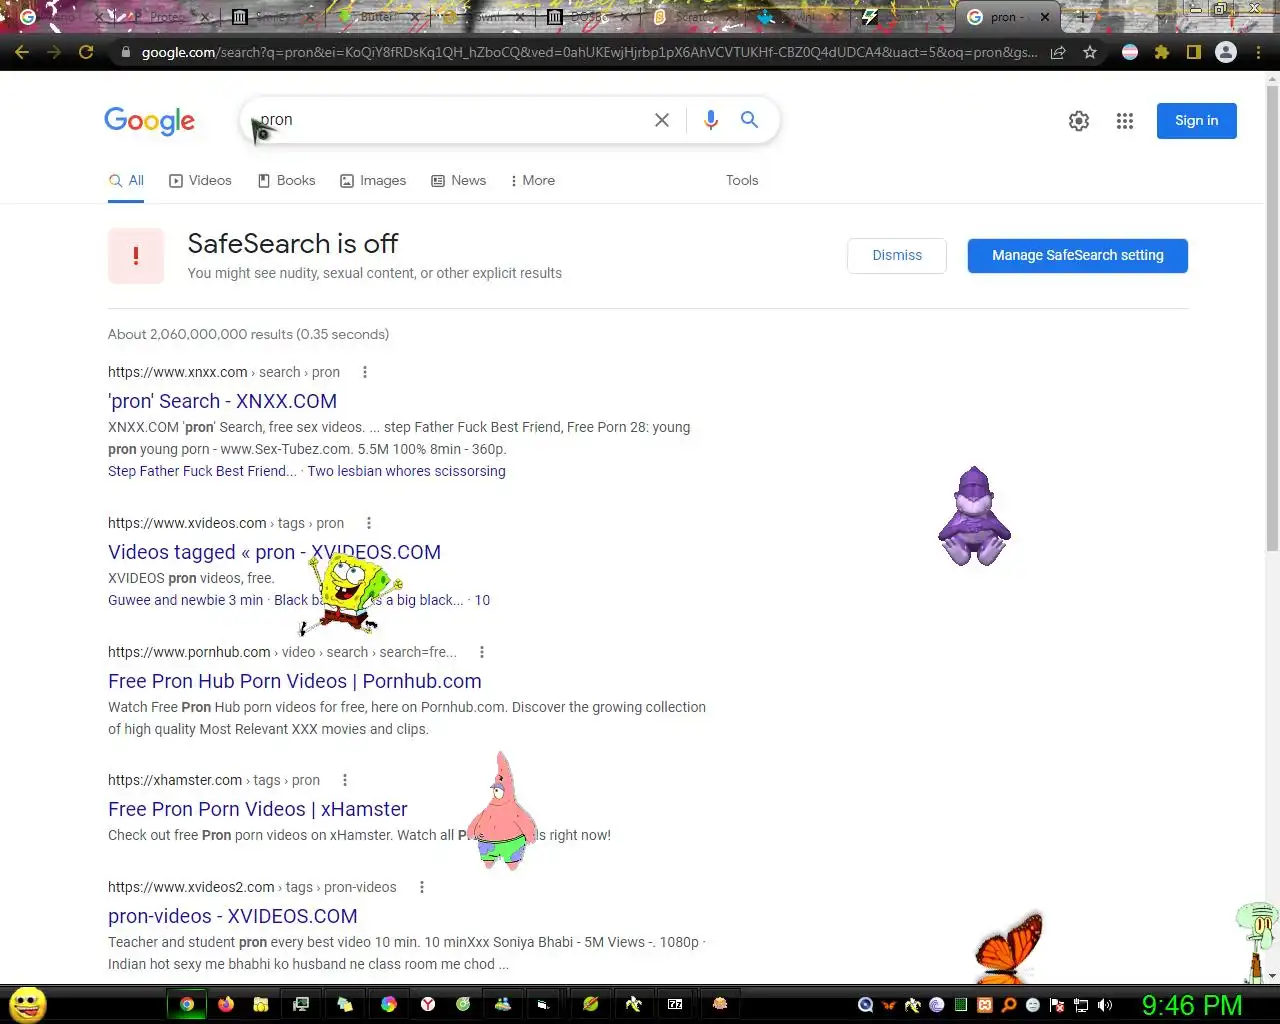The height and width of the screenshot is (1024, 1280).
Task: Clear the search box with the X icon
Action: click(662, 120)
